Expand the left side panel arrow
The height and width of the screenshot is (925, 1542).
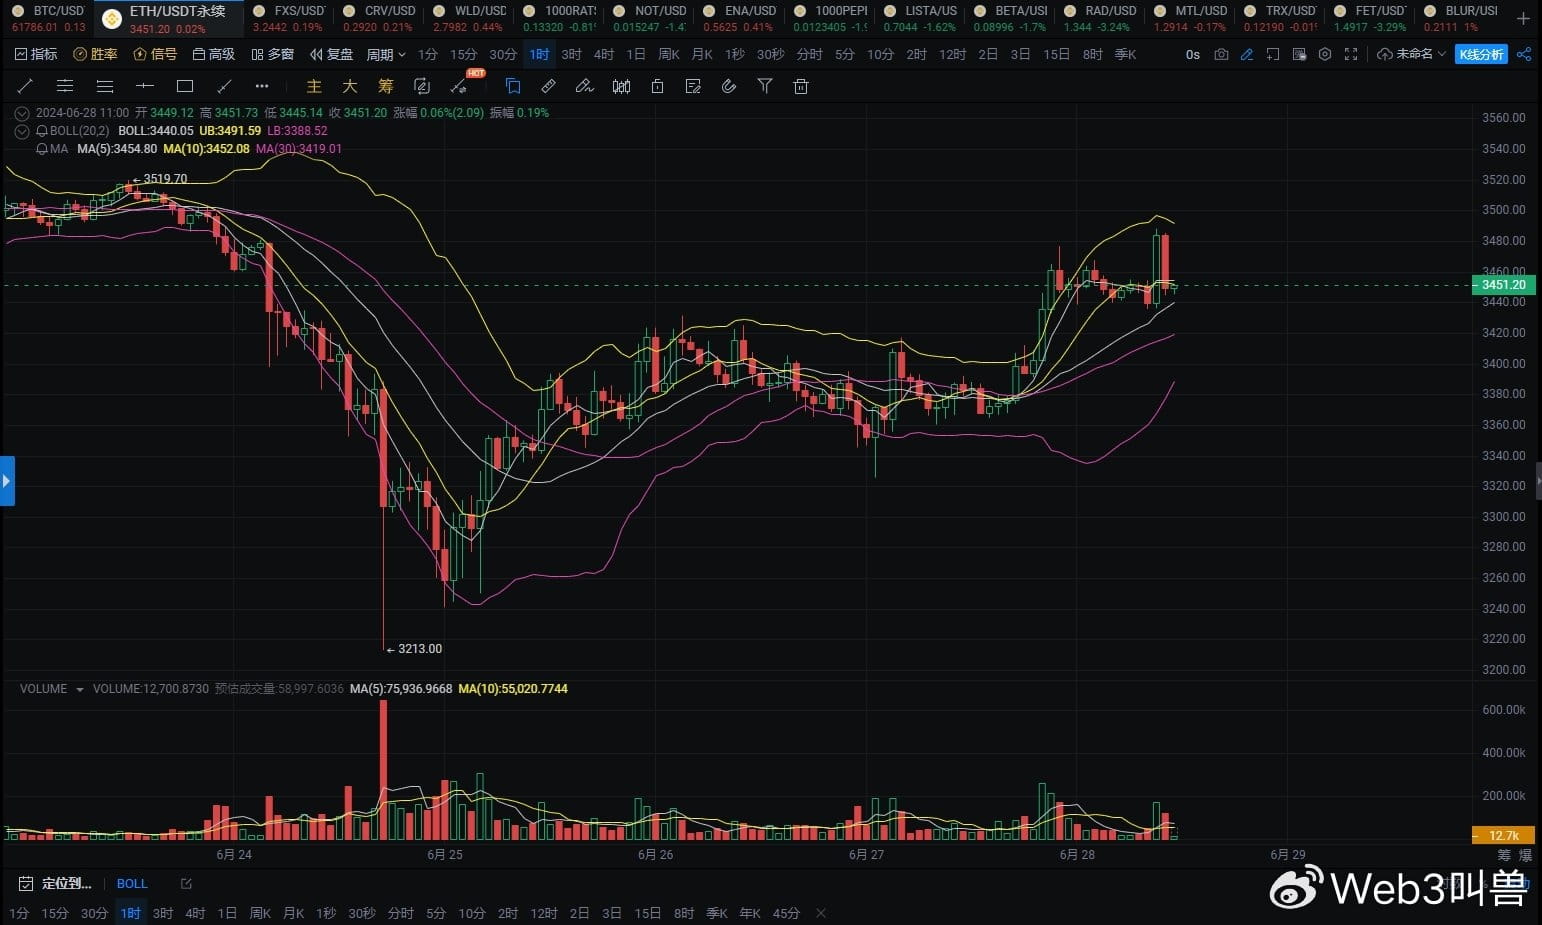(x=7, y=481)
